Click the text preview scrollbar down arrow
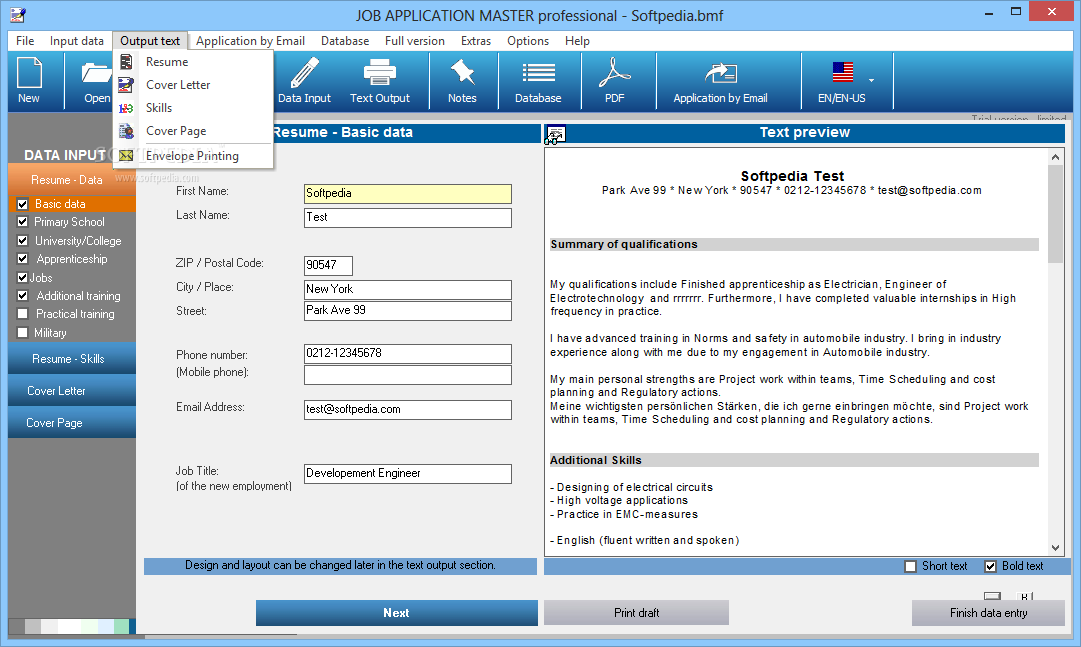This screenshot has width=1081, height=647. [x=1055, y=548]
